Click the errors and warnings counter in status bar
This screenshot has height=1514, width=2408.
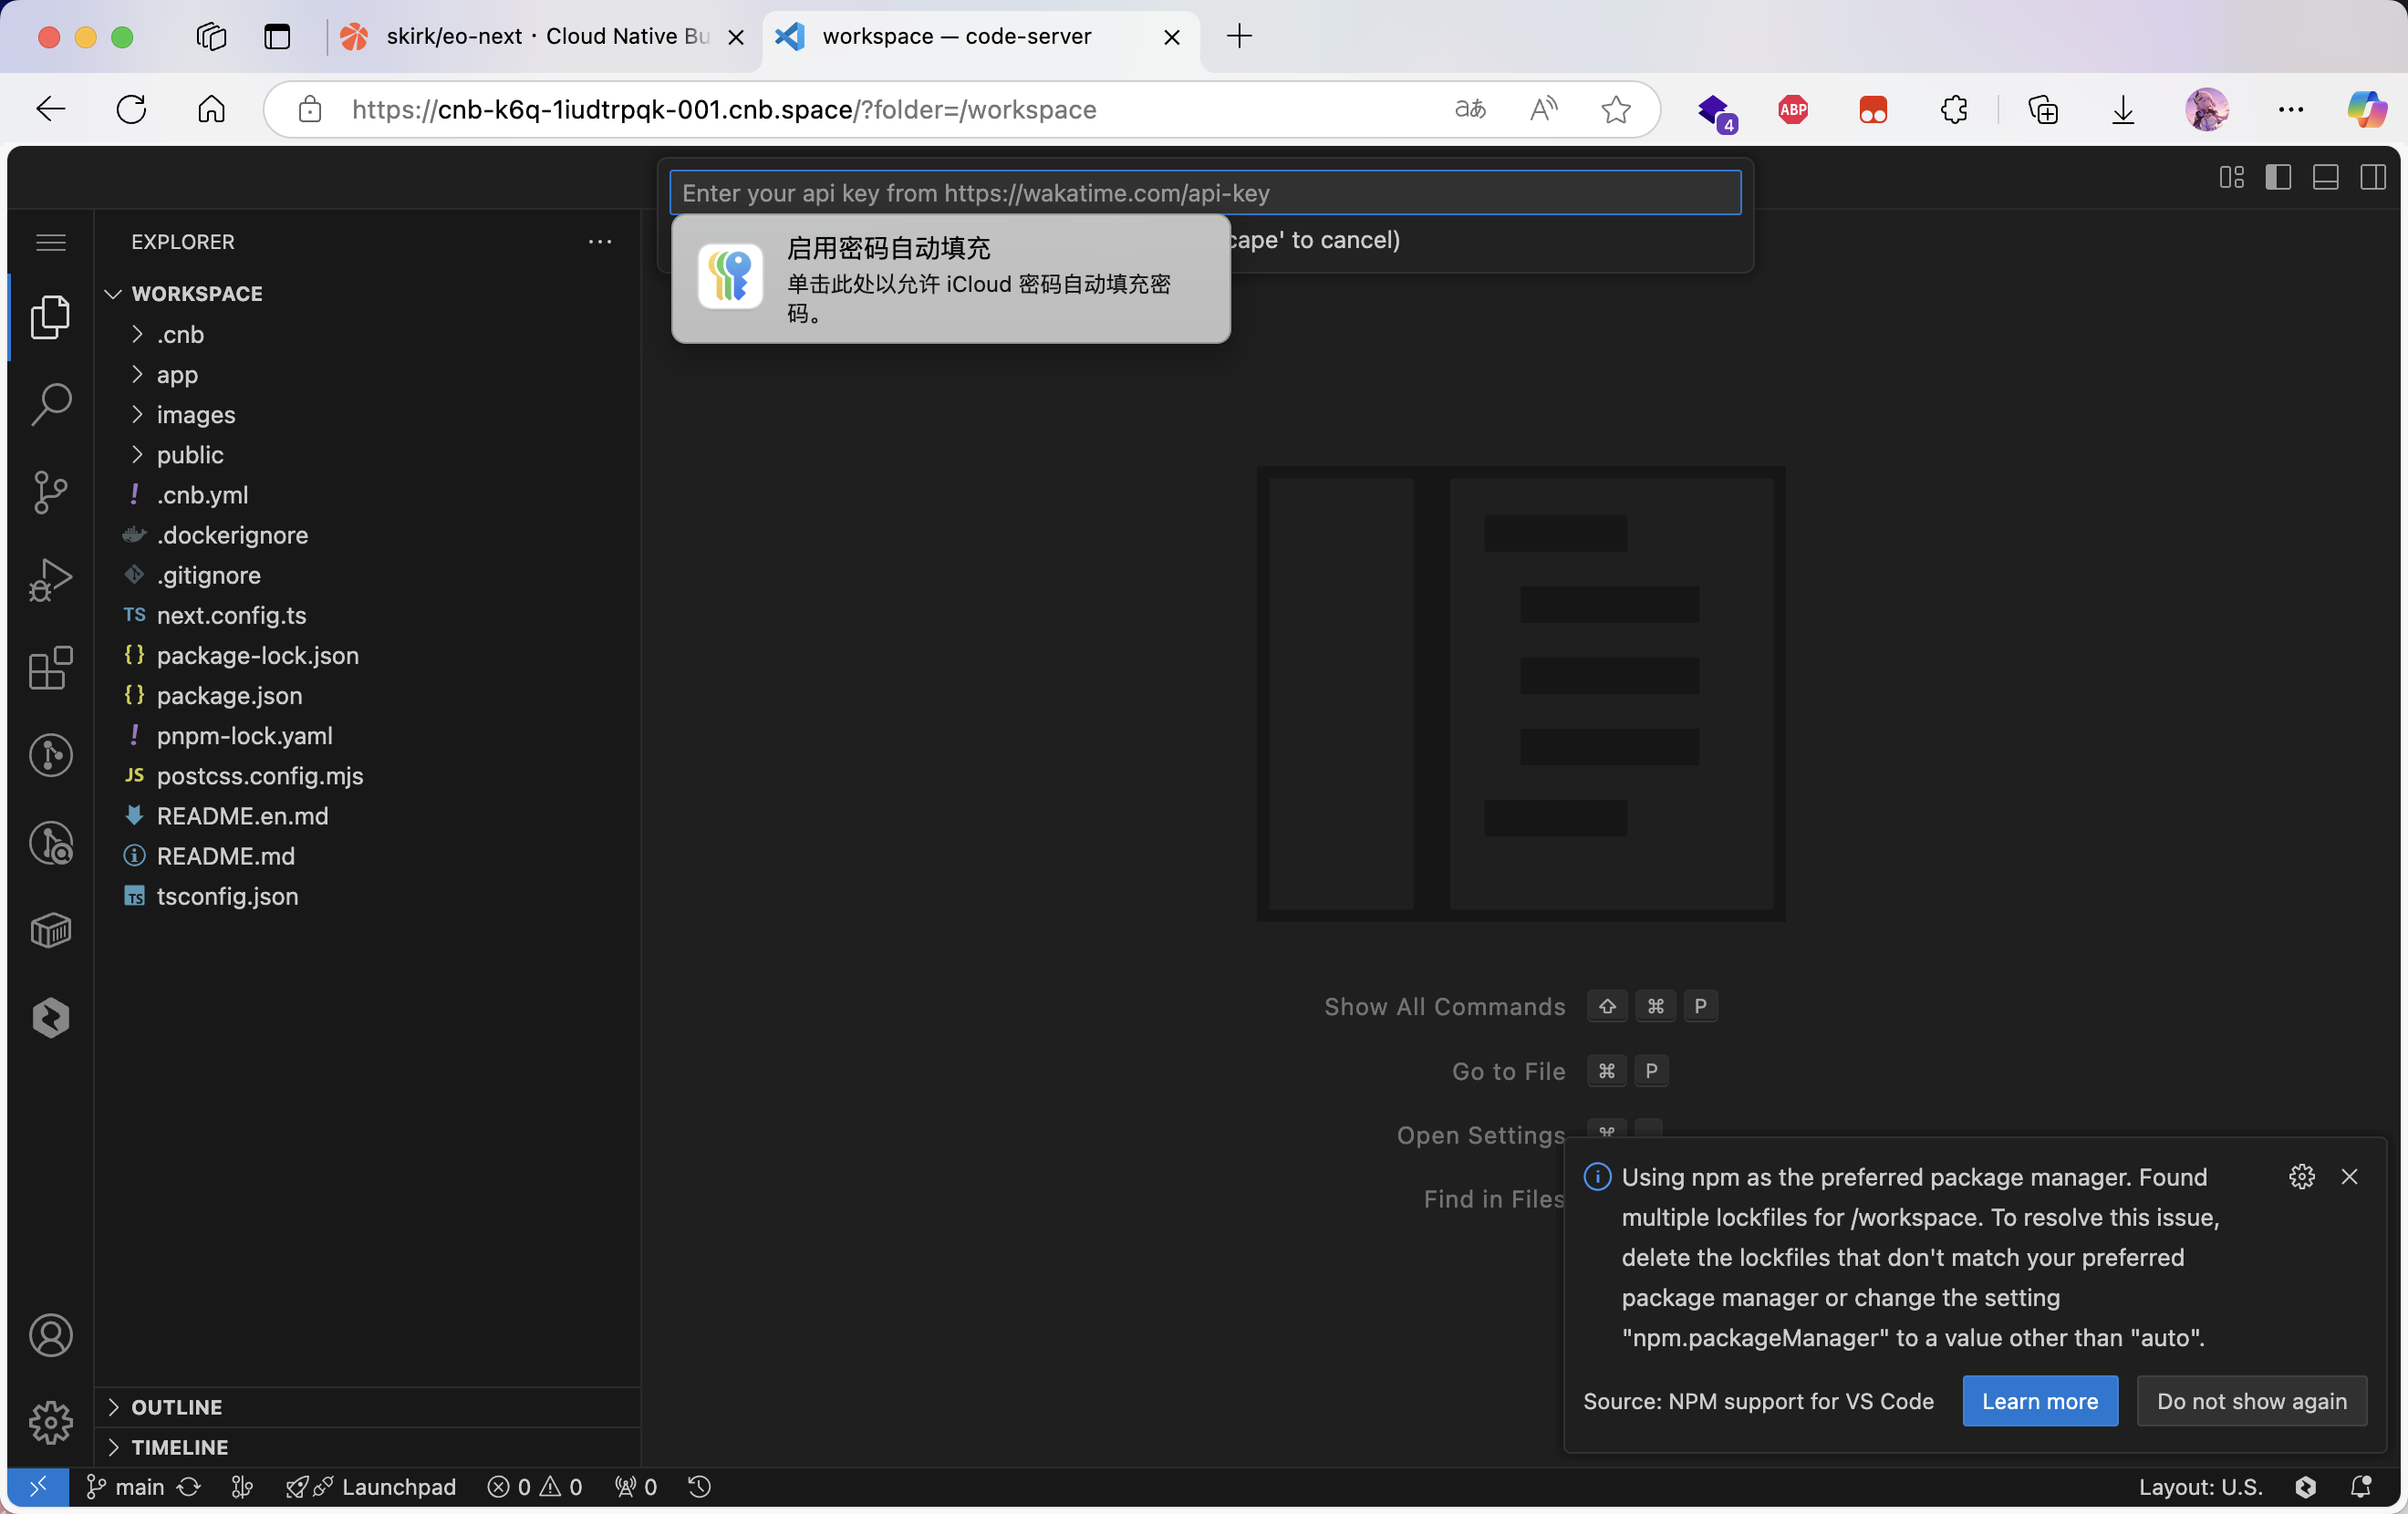[535, 1487]
